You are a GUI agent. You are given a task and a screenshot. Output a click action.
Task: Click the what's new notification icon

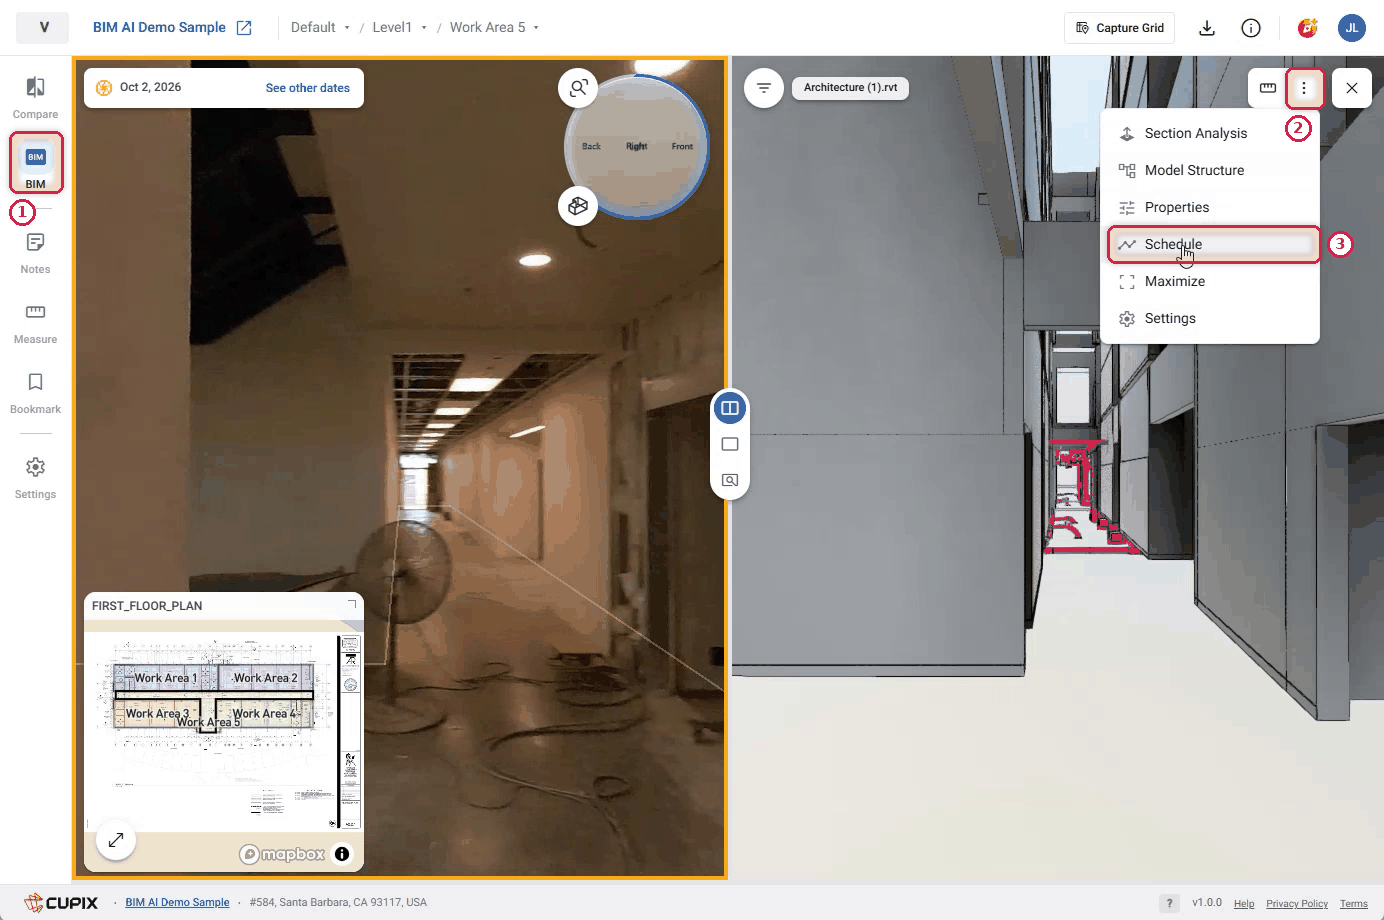1307,28
